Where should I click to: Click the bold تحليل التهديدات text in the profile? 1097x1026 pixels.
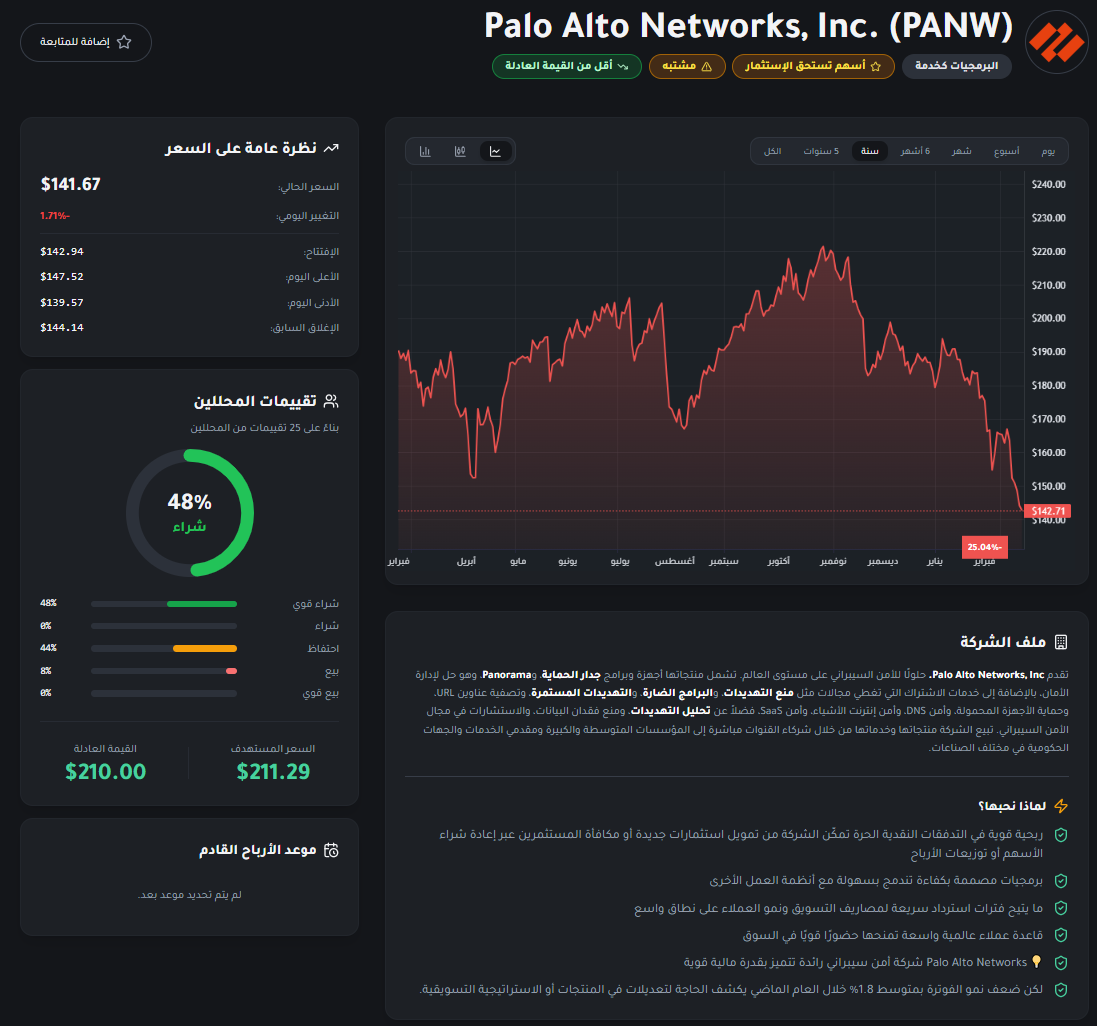[x=670, y=711]
